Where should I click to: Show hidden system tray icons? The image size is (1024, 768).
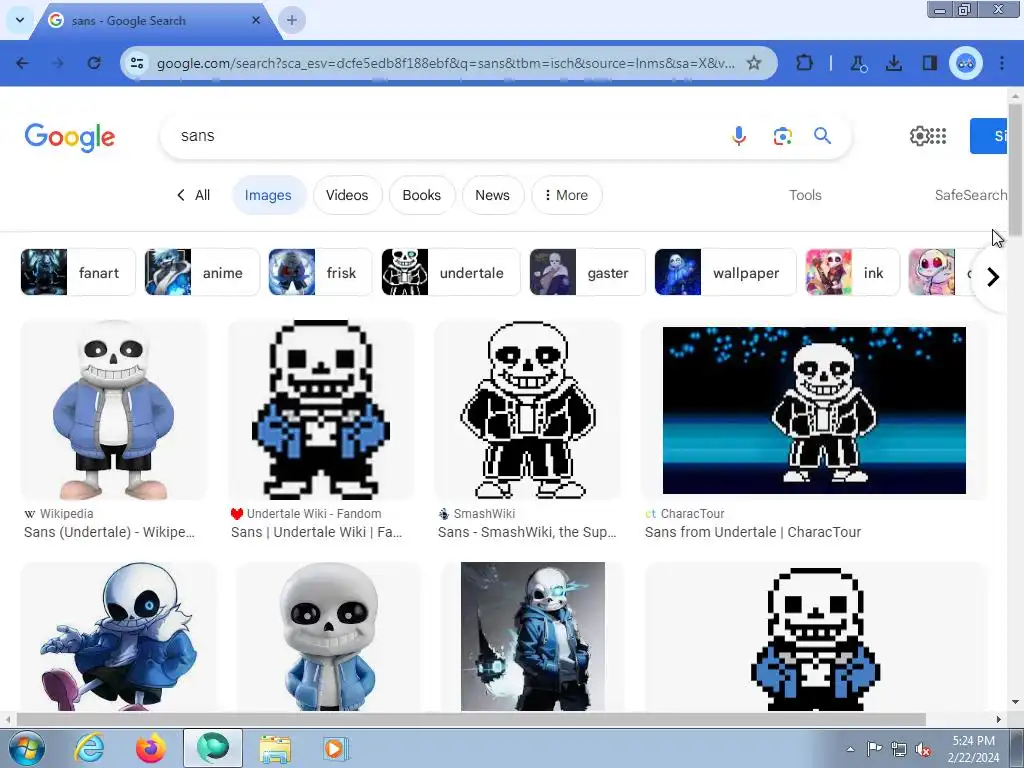click(x=850, y=749)
